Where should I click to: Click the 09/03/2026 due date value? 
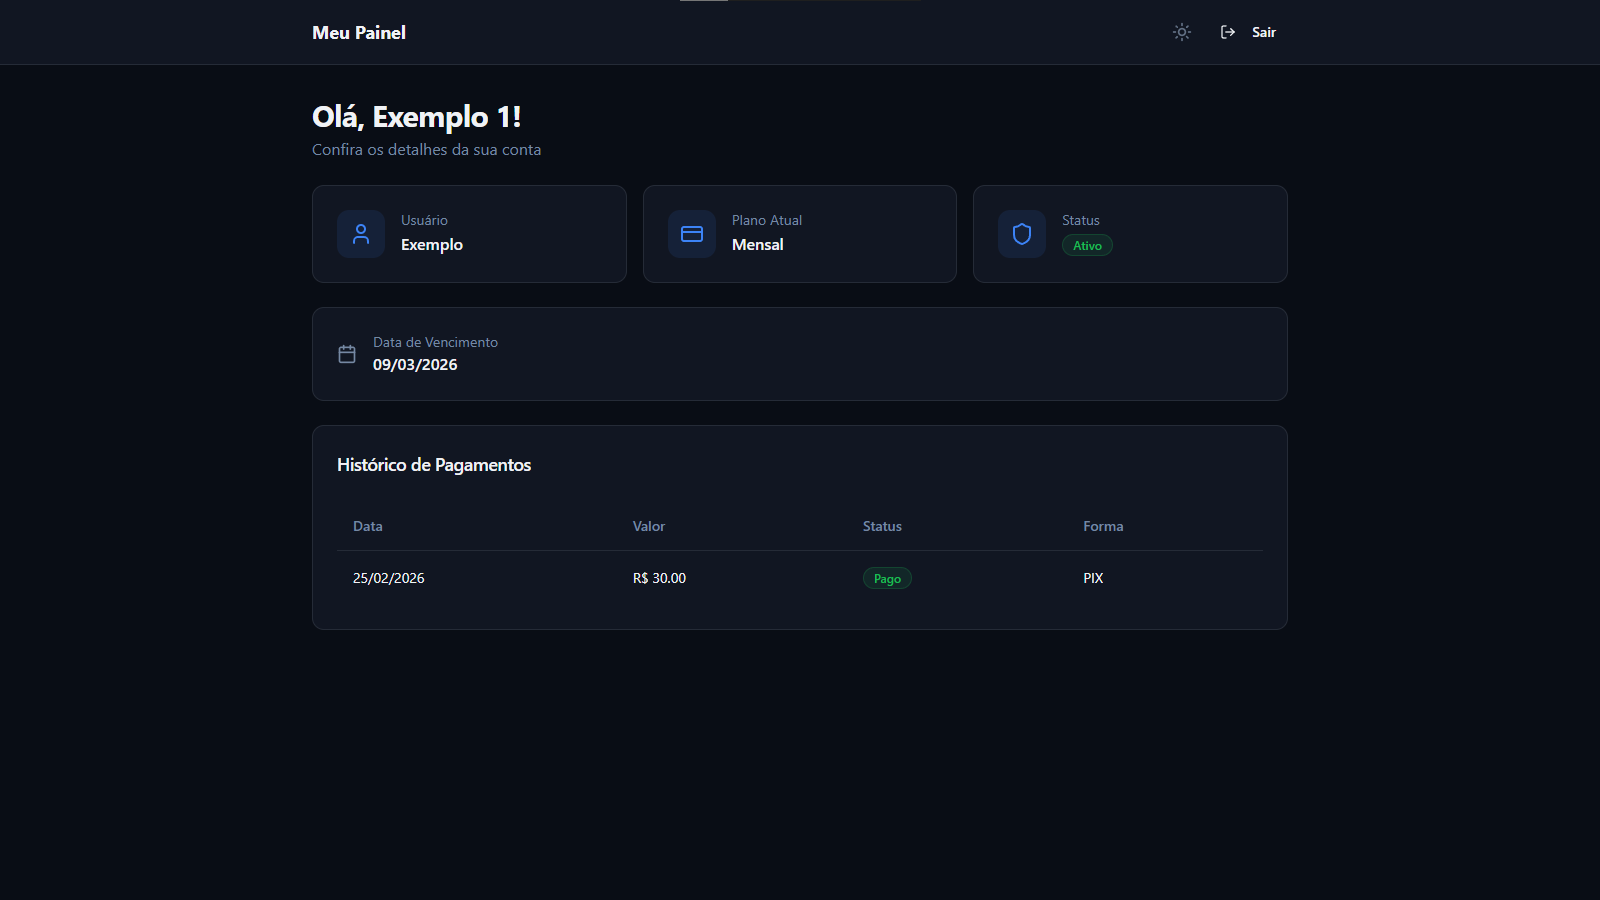pos(415,365)
